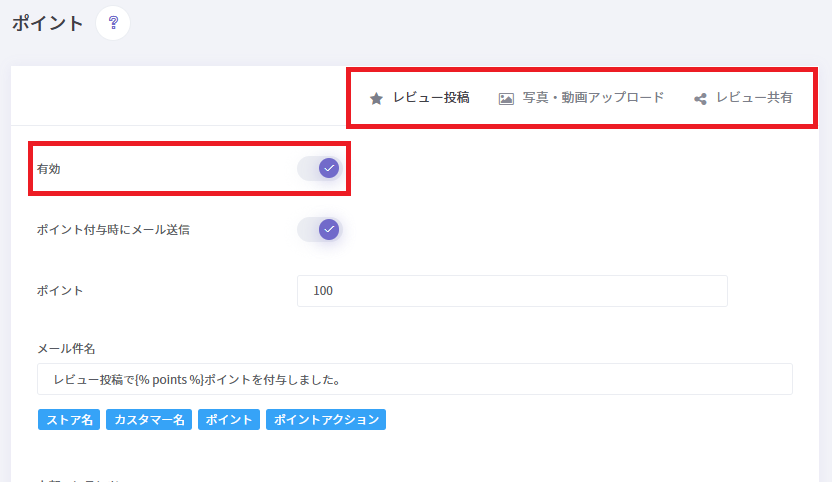Switch to the レビュー投稿 tab
This screenshot has height=482, width=832.
pos(430,98)
